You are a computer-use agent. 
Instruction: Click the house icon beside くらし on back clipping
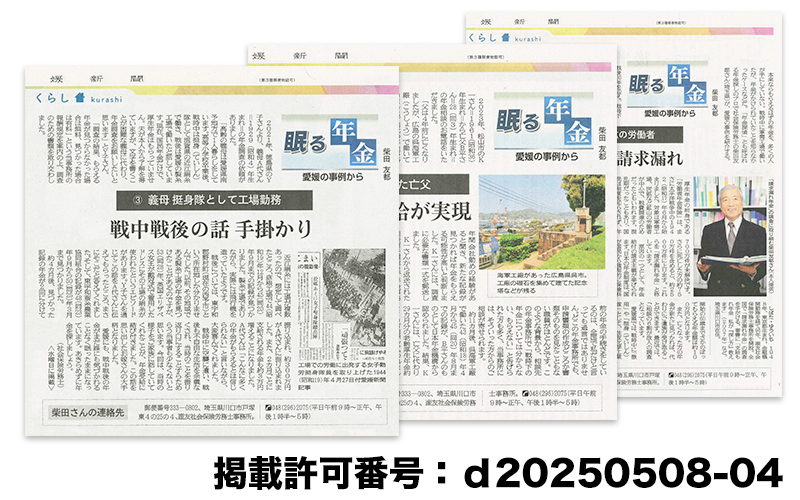click(x=505, y=37)
